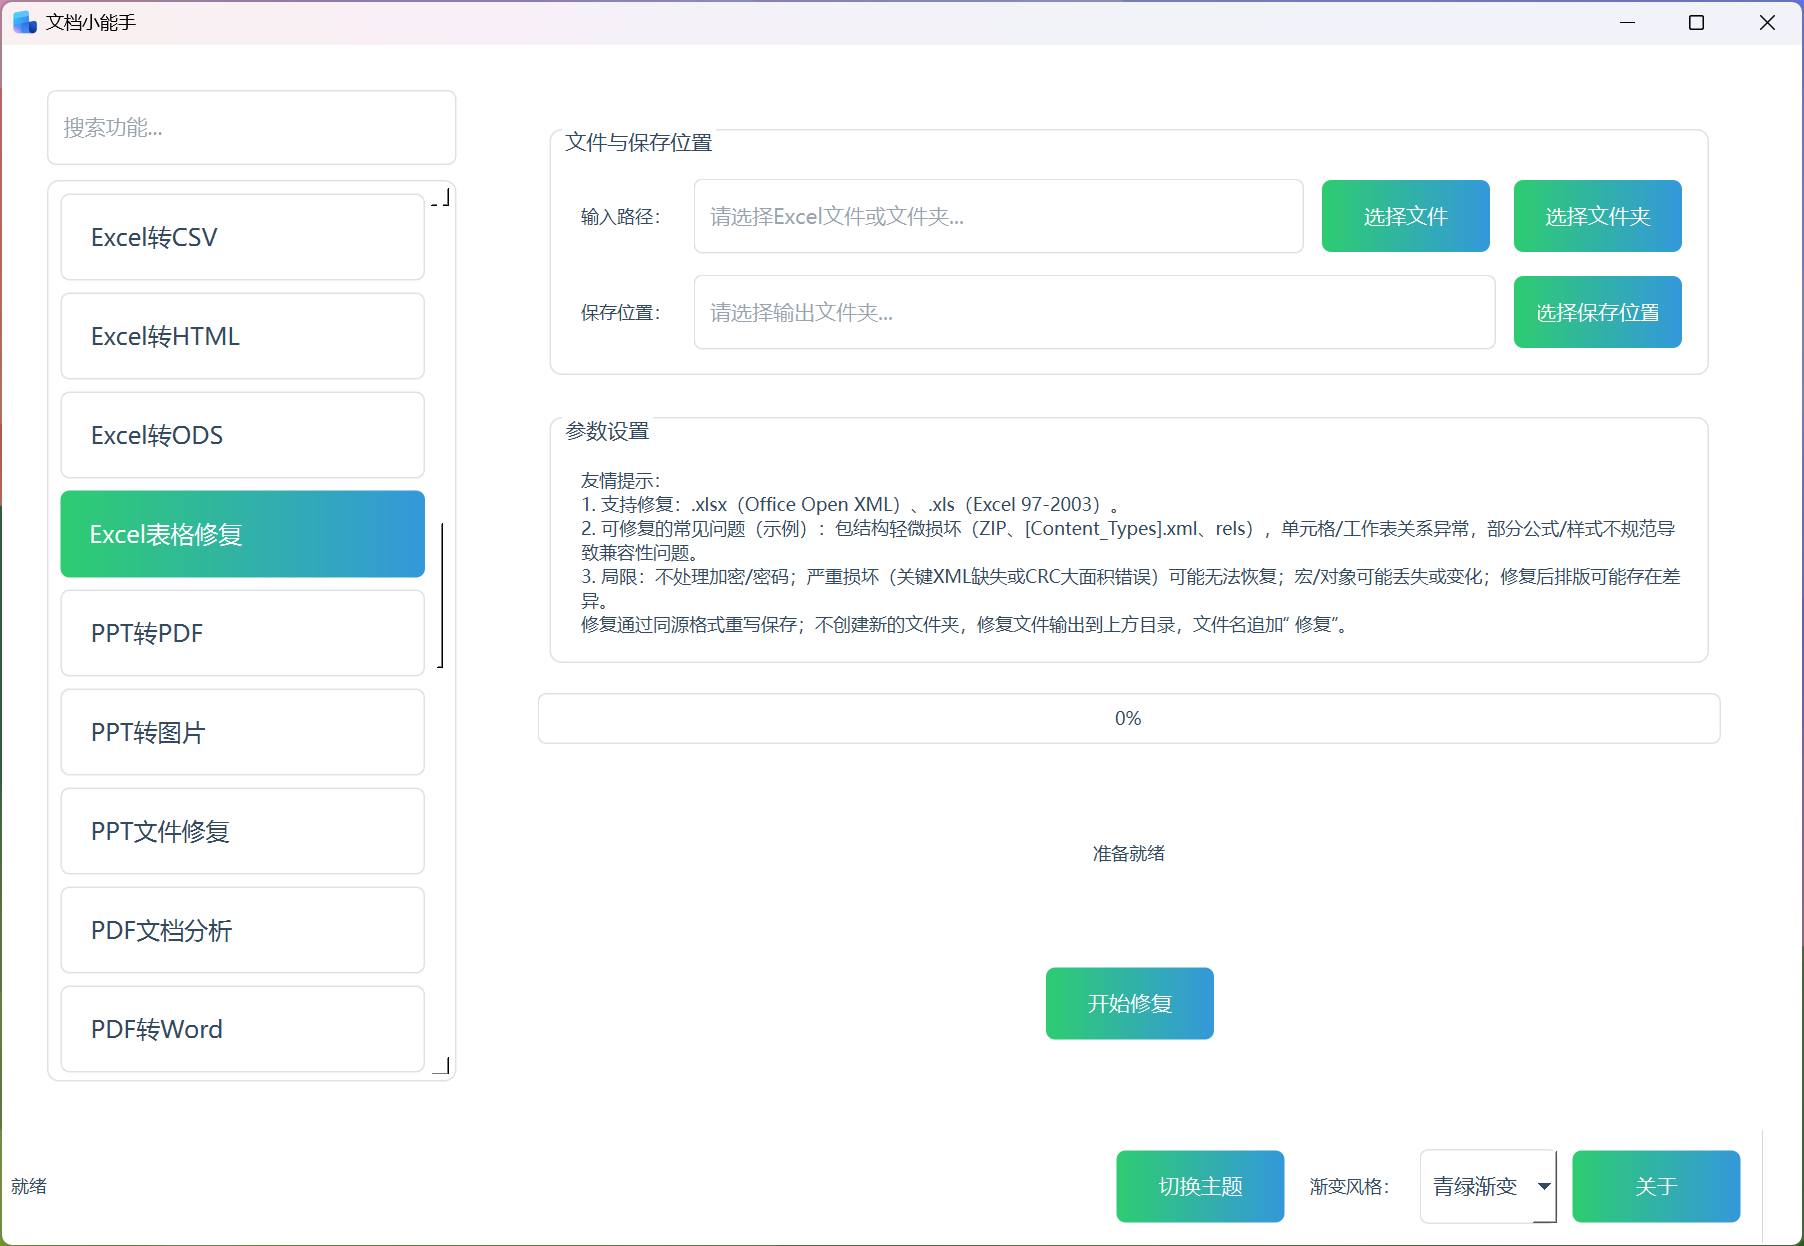Click 选择保存位置 to set output folder
The width and height of the screenshot is (1804, 1246).
[1597, 312]
